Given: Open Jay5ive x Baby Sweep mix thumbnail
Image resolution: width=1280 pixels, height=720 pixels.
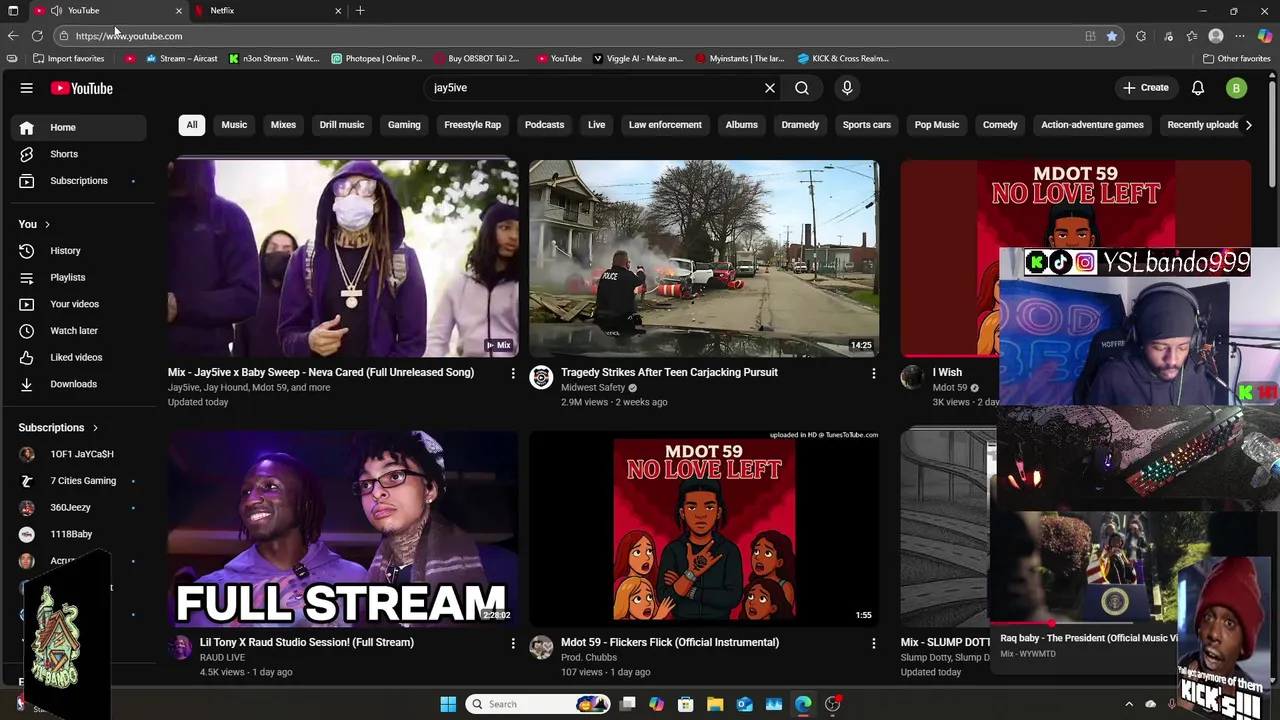Looking at the screenshot, I should pos(343,259).
